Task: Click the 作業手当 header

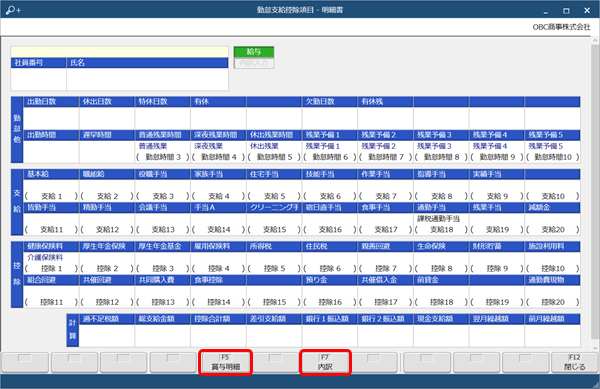Action: click(x=385, y=174)
